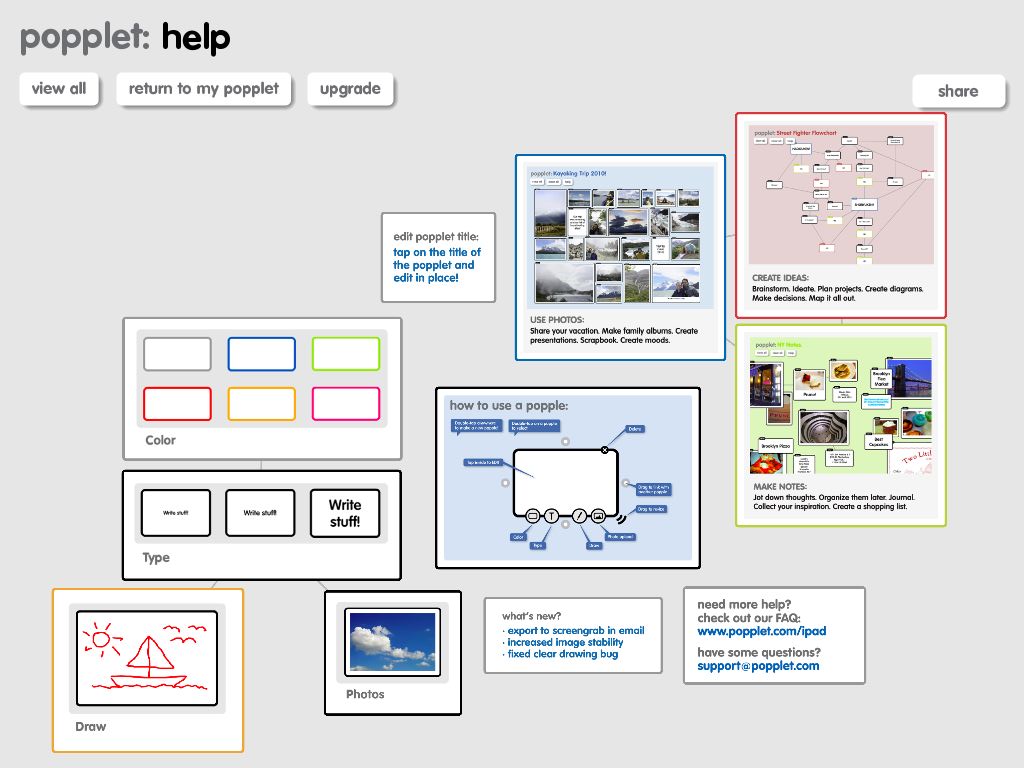Image resolution: width=1024 pixels, height=768 pixels.
Task: Click the support@popplet.com email link
Action: point(758,666)
